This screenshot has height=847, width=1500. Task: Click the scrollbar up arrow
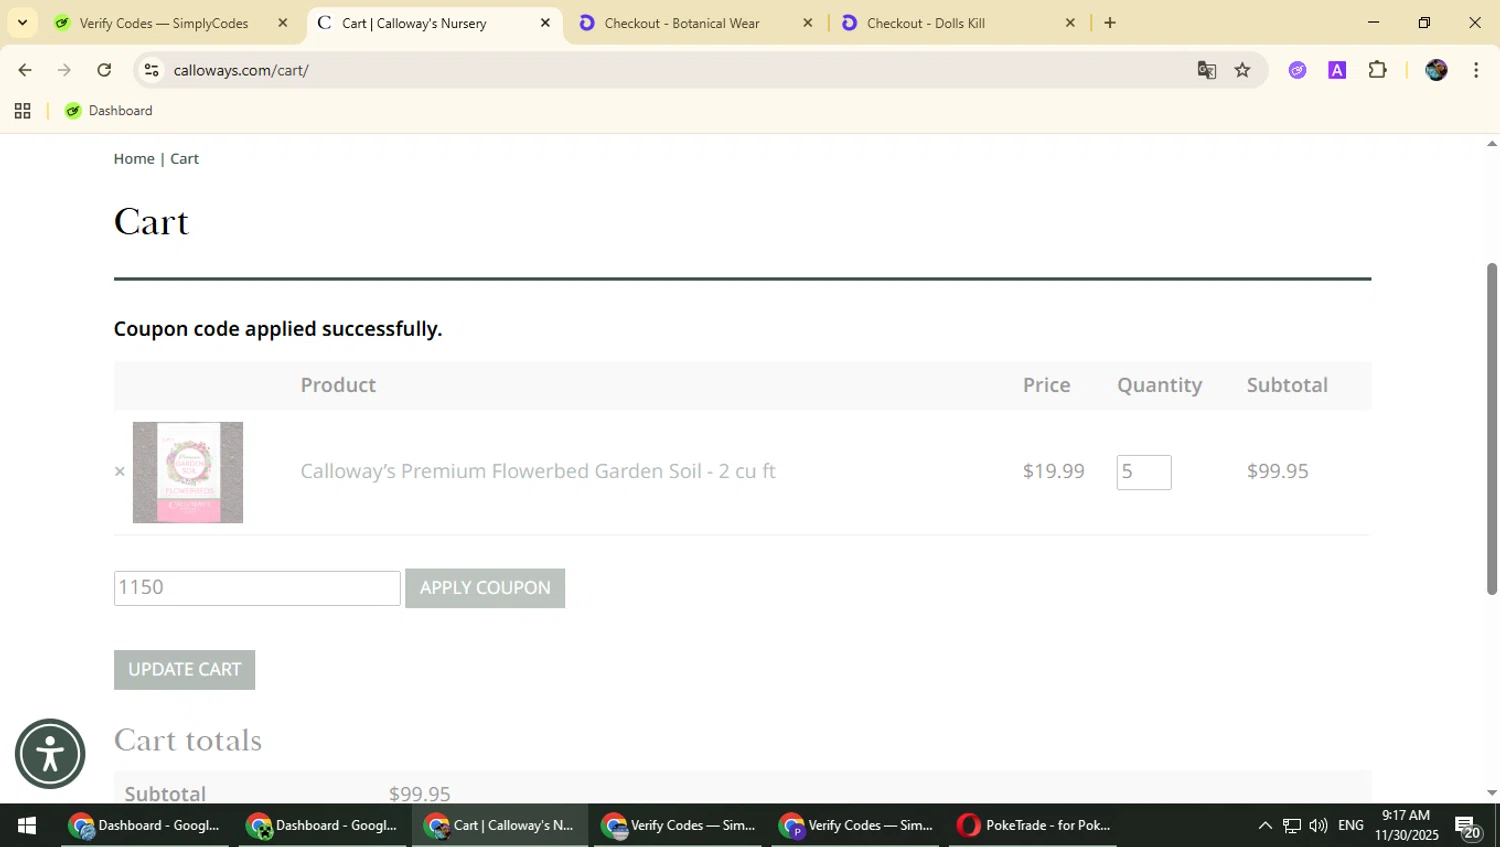(x=1491, y=144)
